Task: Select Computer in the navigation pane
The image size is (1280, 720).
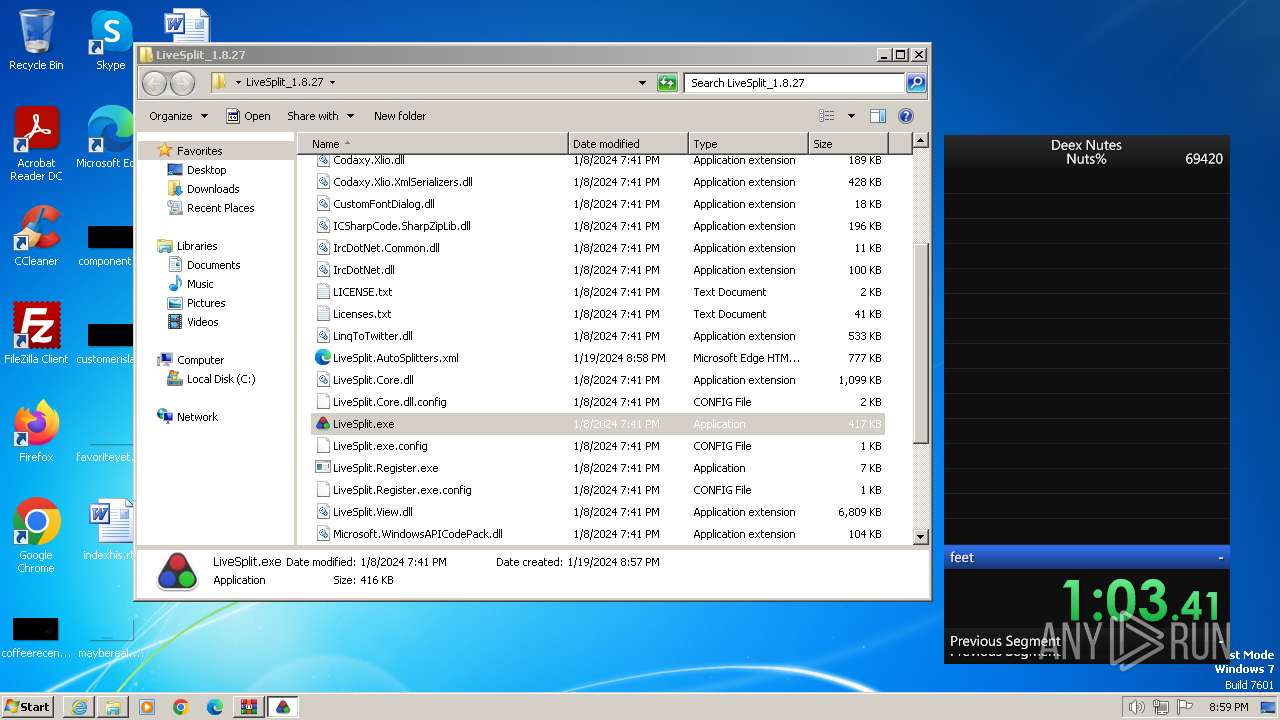Action: [x=200, y=360]
